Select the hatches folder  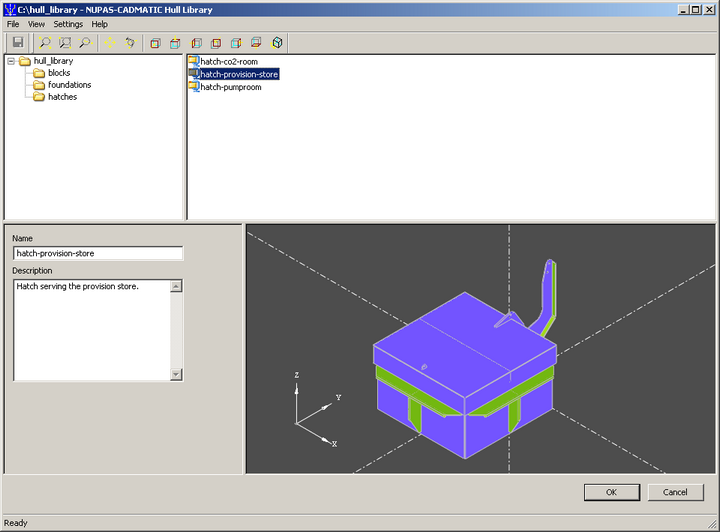(x=62, y=97)
